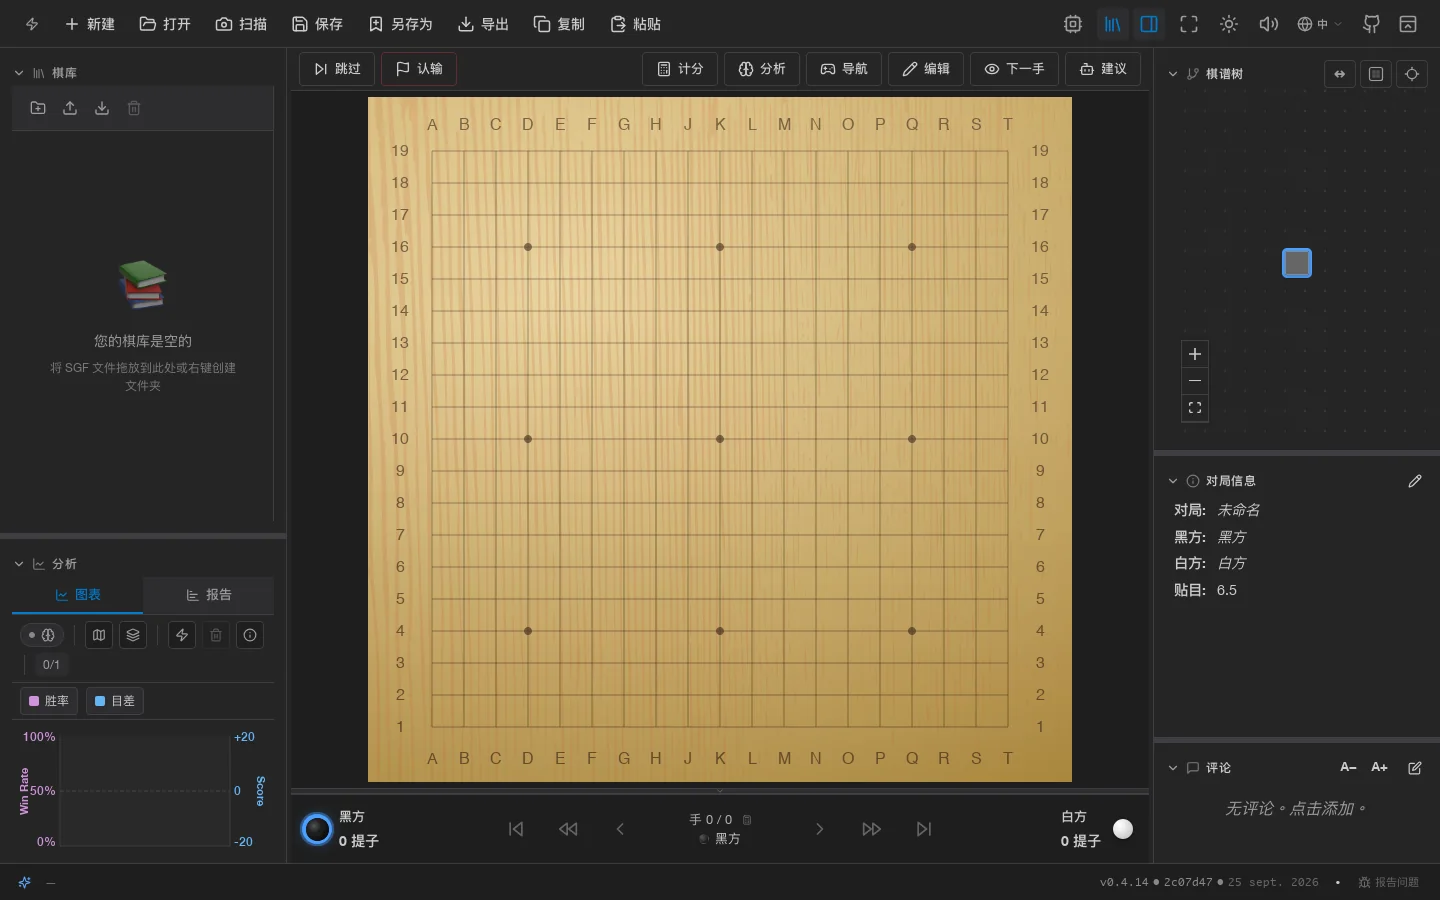This screenshot has height=900, width=1440.
Task: Center the game tree with the crosshair icon
Action: 1412,74
